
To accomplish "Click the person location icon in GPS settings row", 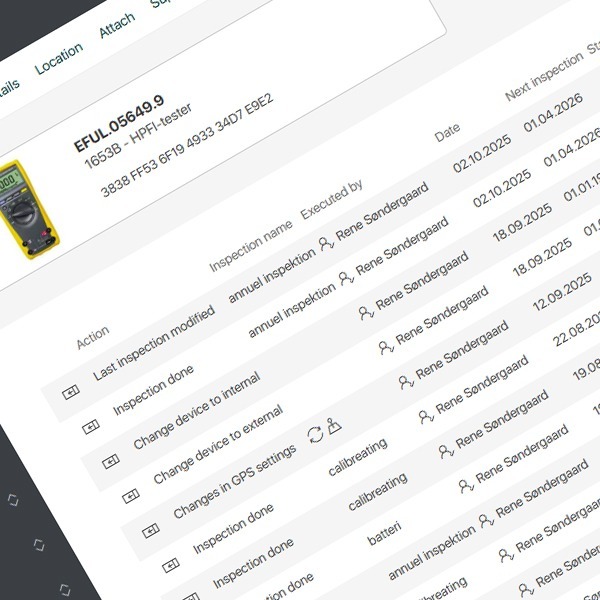I will [x=334, y=425].
